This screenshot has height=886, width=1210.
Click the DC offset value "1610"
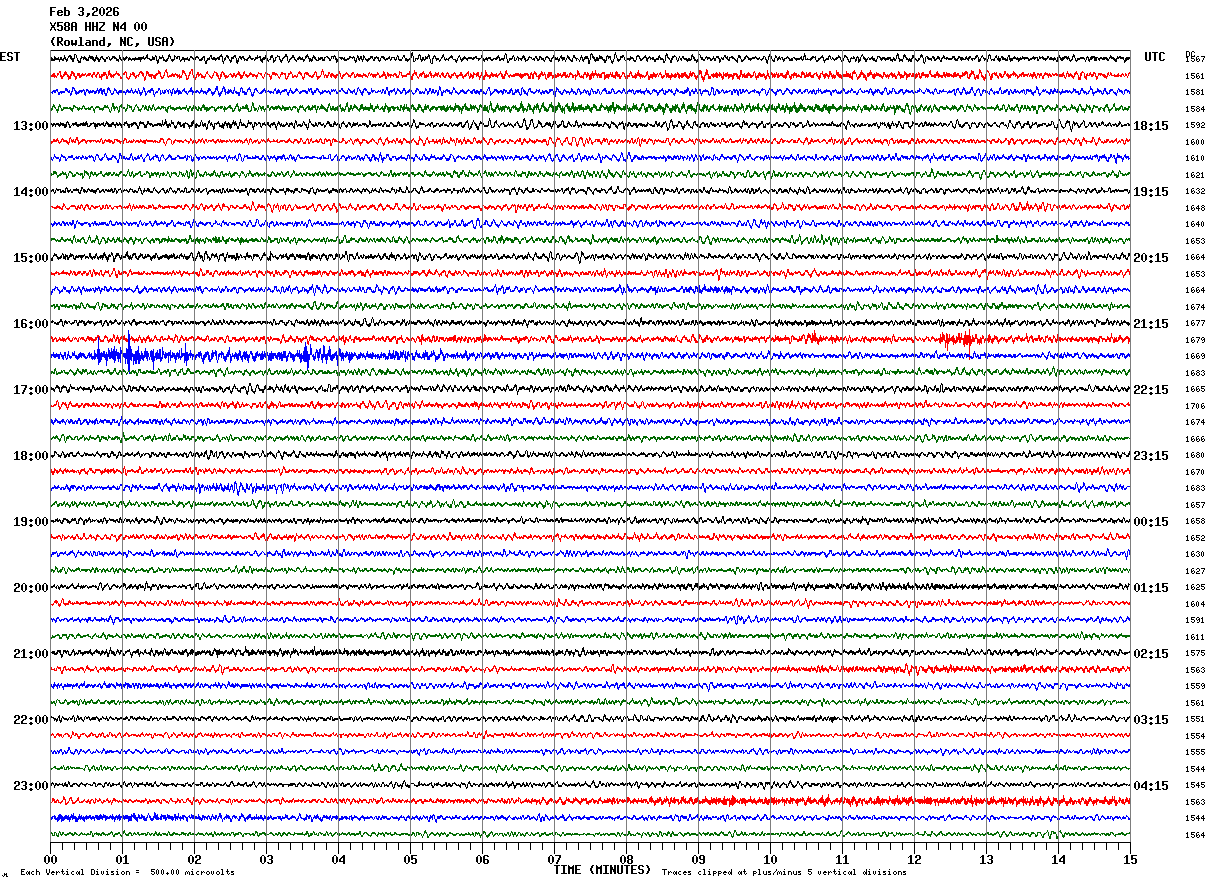click(x=1195, y=158)
